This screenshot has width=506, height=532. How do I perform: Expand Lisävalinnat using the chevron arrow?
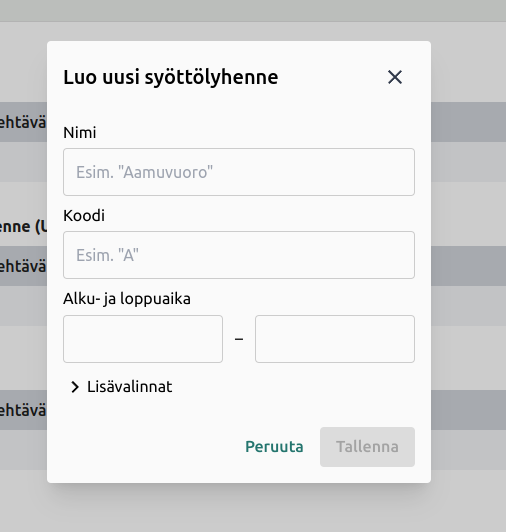[75, 387]
